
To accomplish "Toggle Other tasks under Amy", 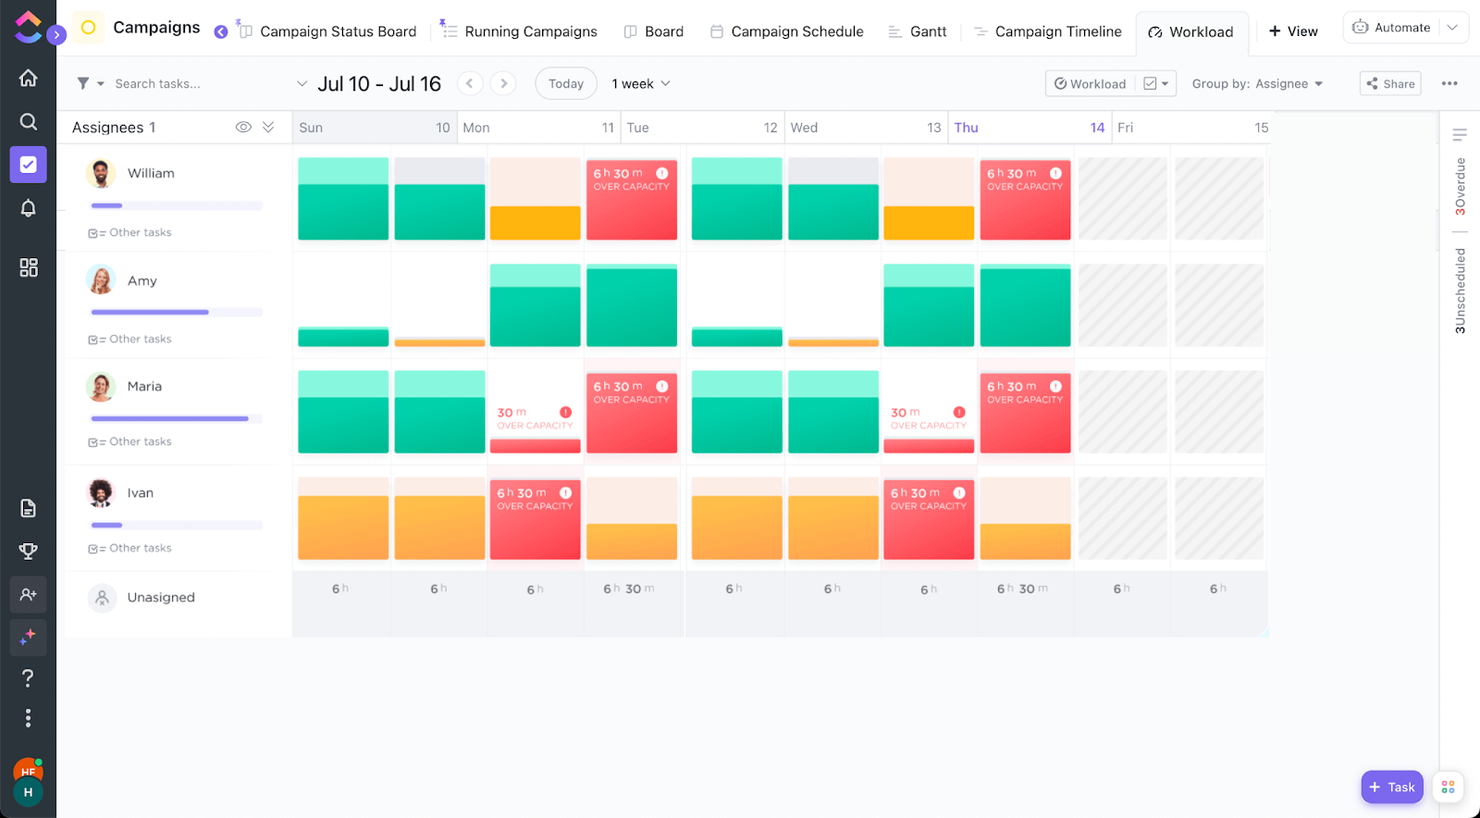I will tap(130, 339).
